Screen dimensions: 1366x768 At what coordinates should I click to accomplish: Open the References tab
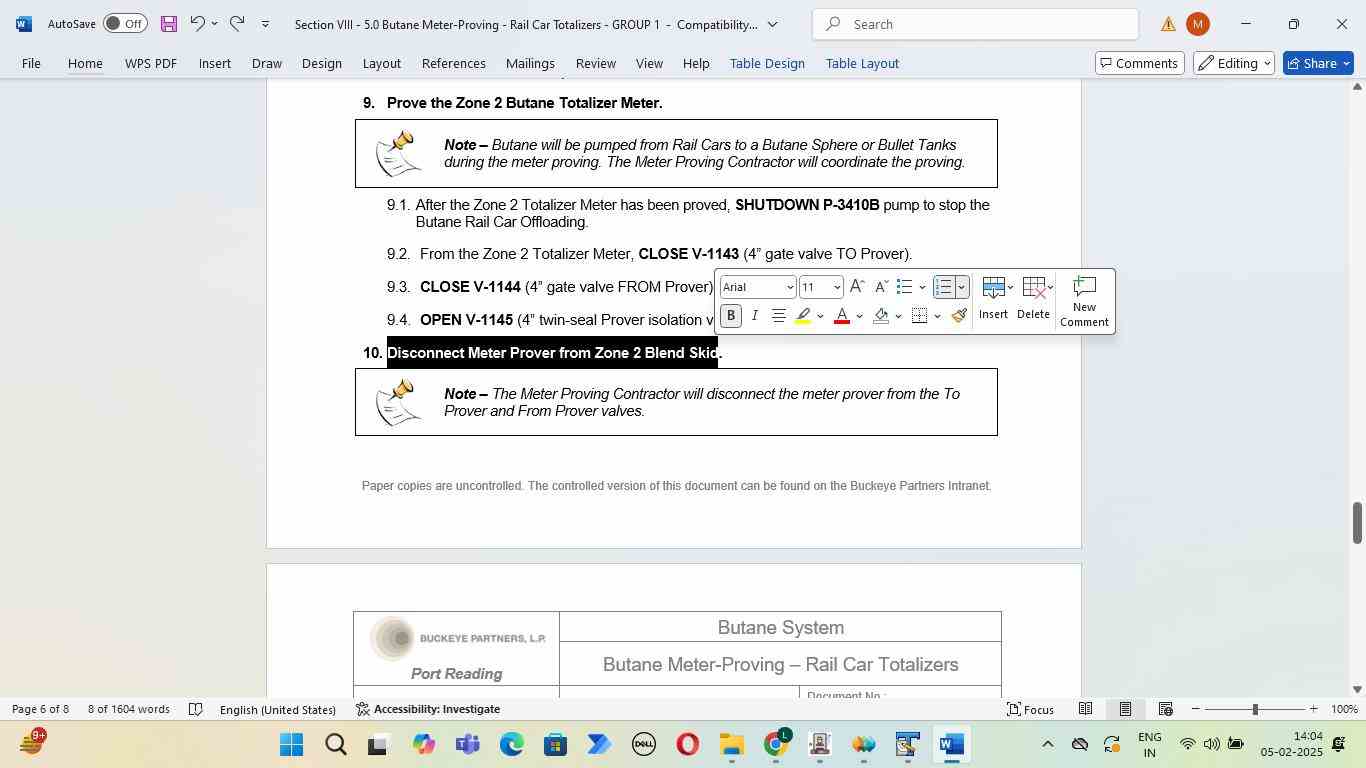[454, 63]
